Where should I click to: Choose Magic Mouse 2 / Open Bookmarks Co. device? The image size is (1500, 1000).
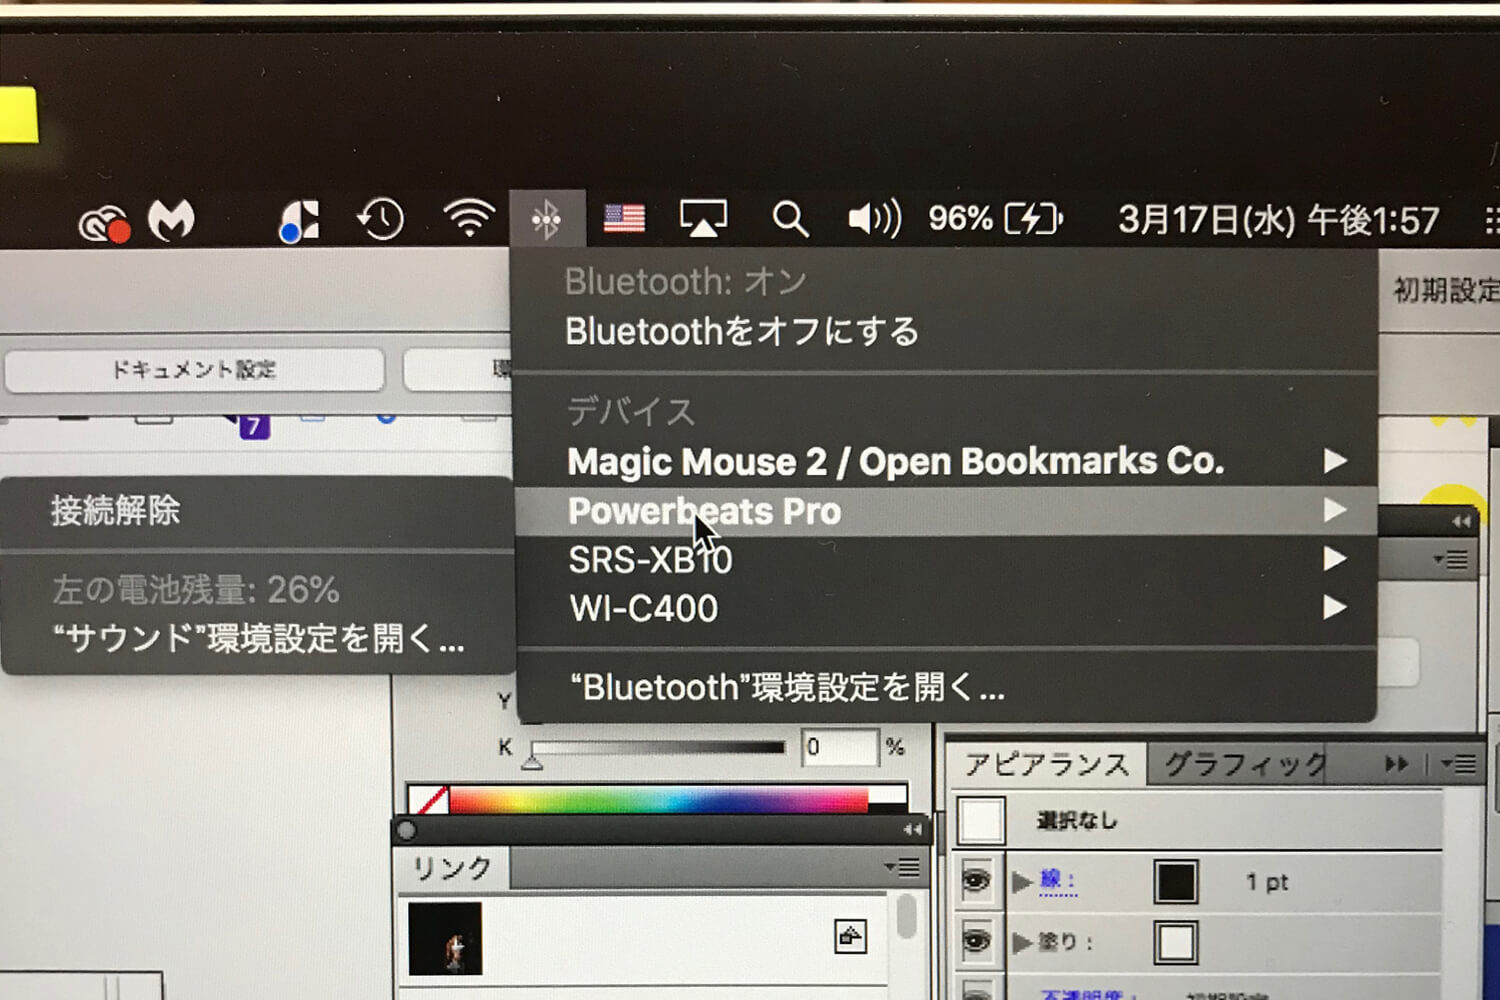coord(945,461)
